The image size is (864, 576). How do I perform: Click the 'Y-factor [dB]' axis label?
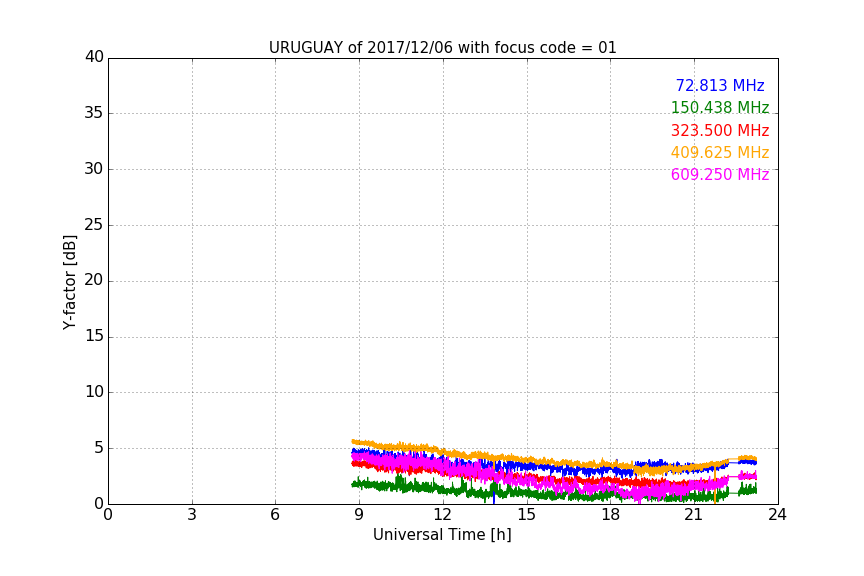click(x=69, y=282)
